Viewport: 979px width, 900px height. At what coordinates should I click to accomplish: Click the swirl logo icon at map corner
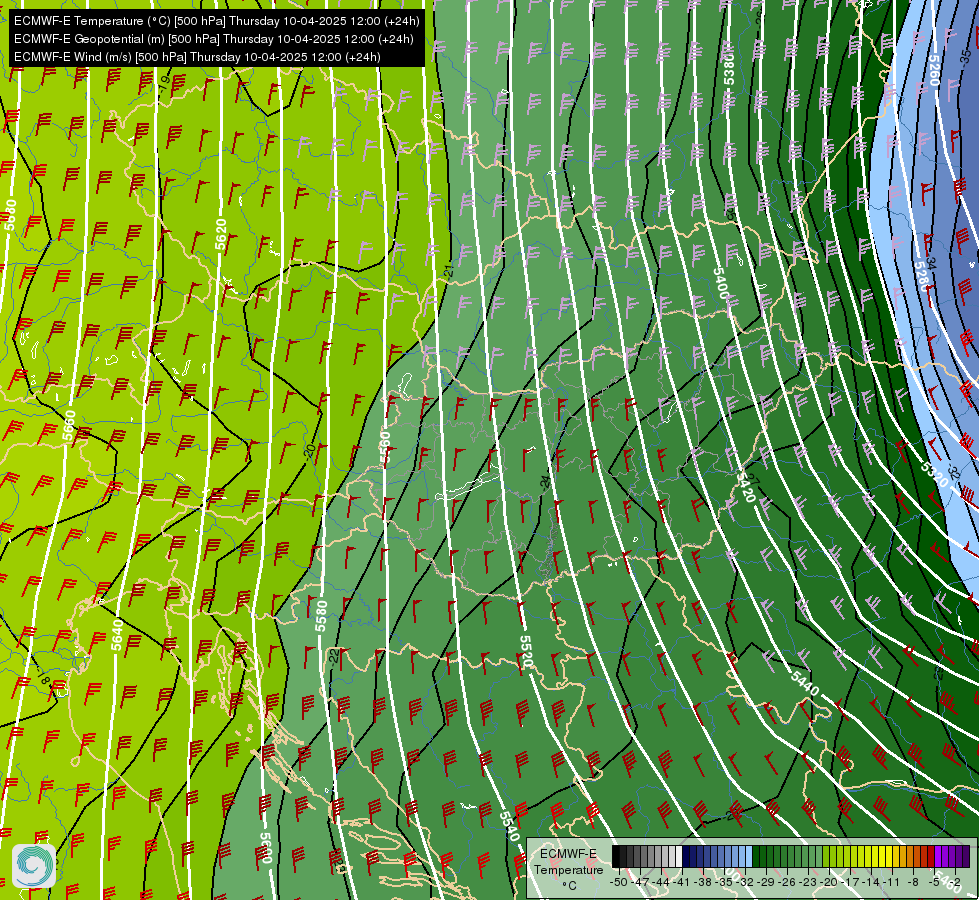click(x=34, y=865)
